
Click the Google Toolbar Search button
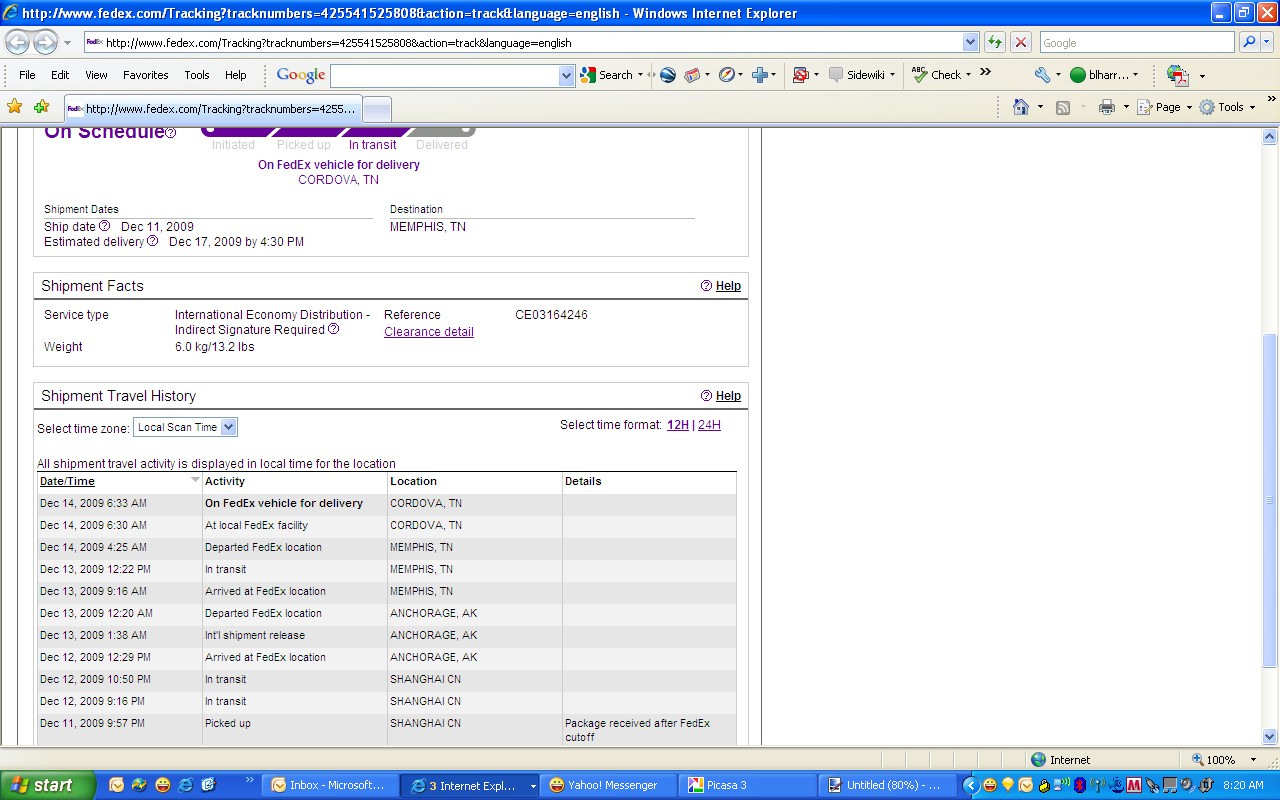click(612, 75)
